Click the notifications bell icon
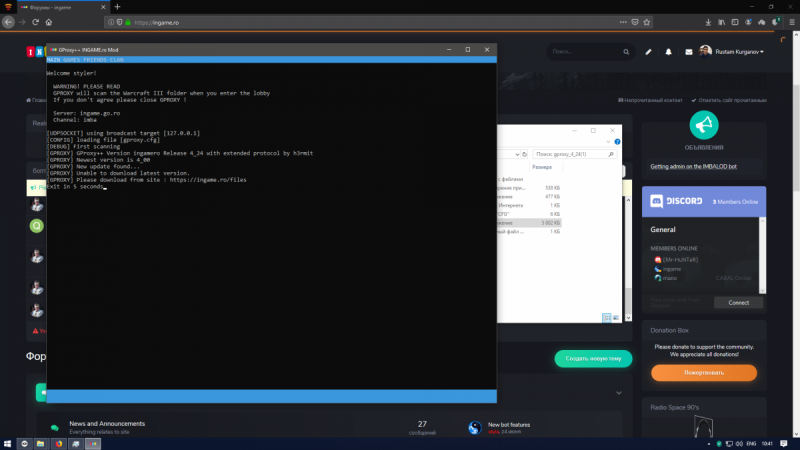Image resolution: width=800 pixels, height=450 pixels. coord(669,52)
